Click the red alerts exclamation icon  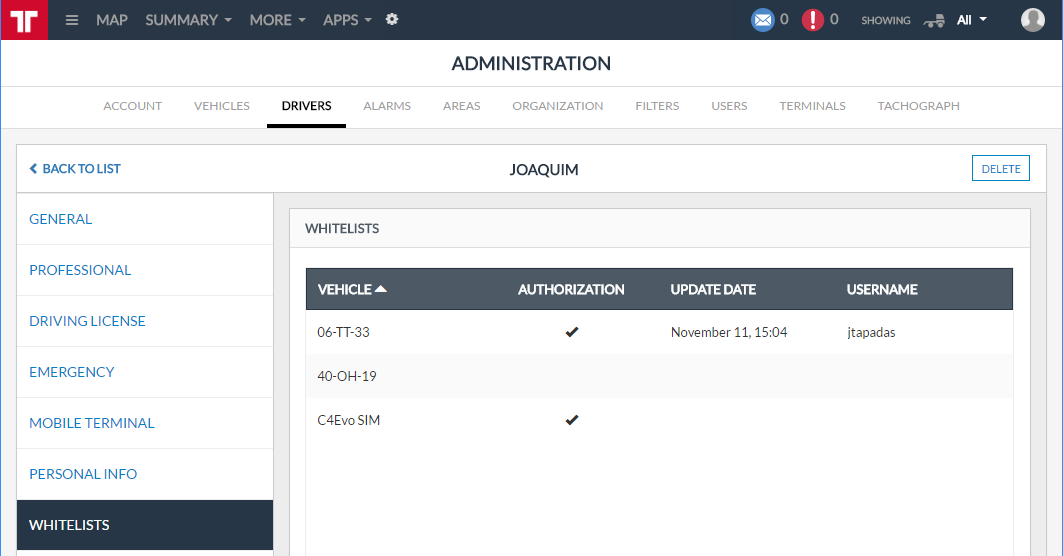pyautogui.click(x=813, y=20)
